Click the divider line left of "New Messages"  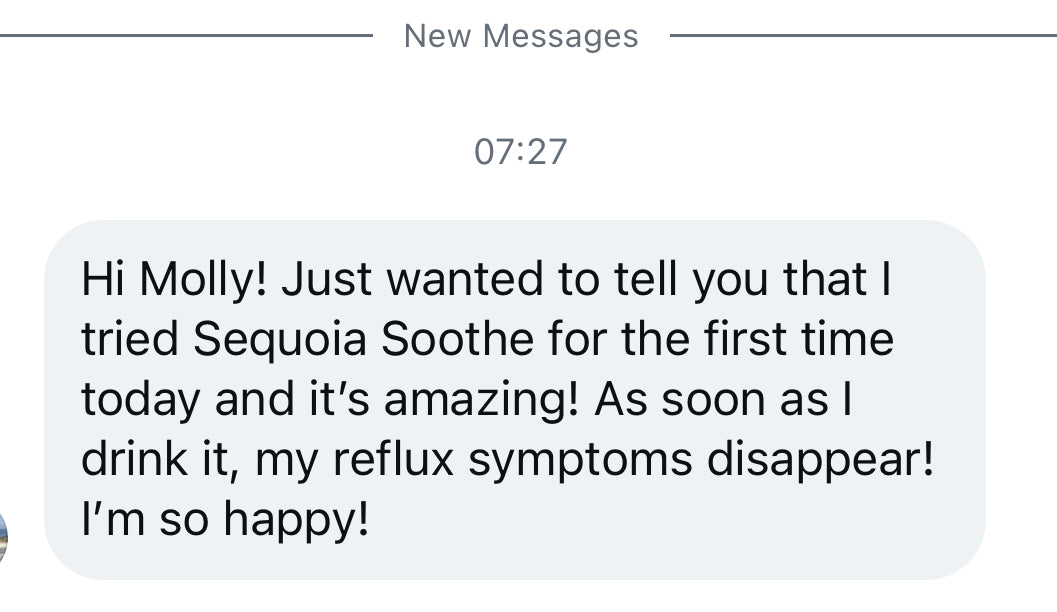click(185, 36)
